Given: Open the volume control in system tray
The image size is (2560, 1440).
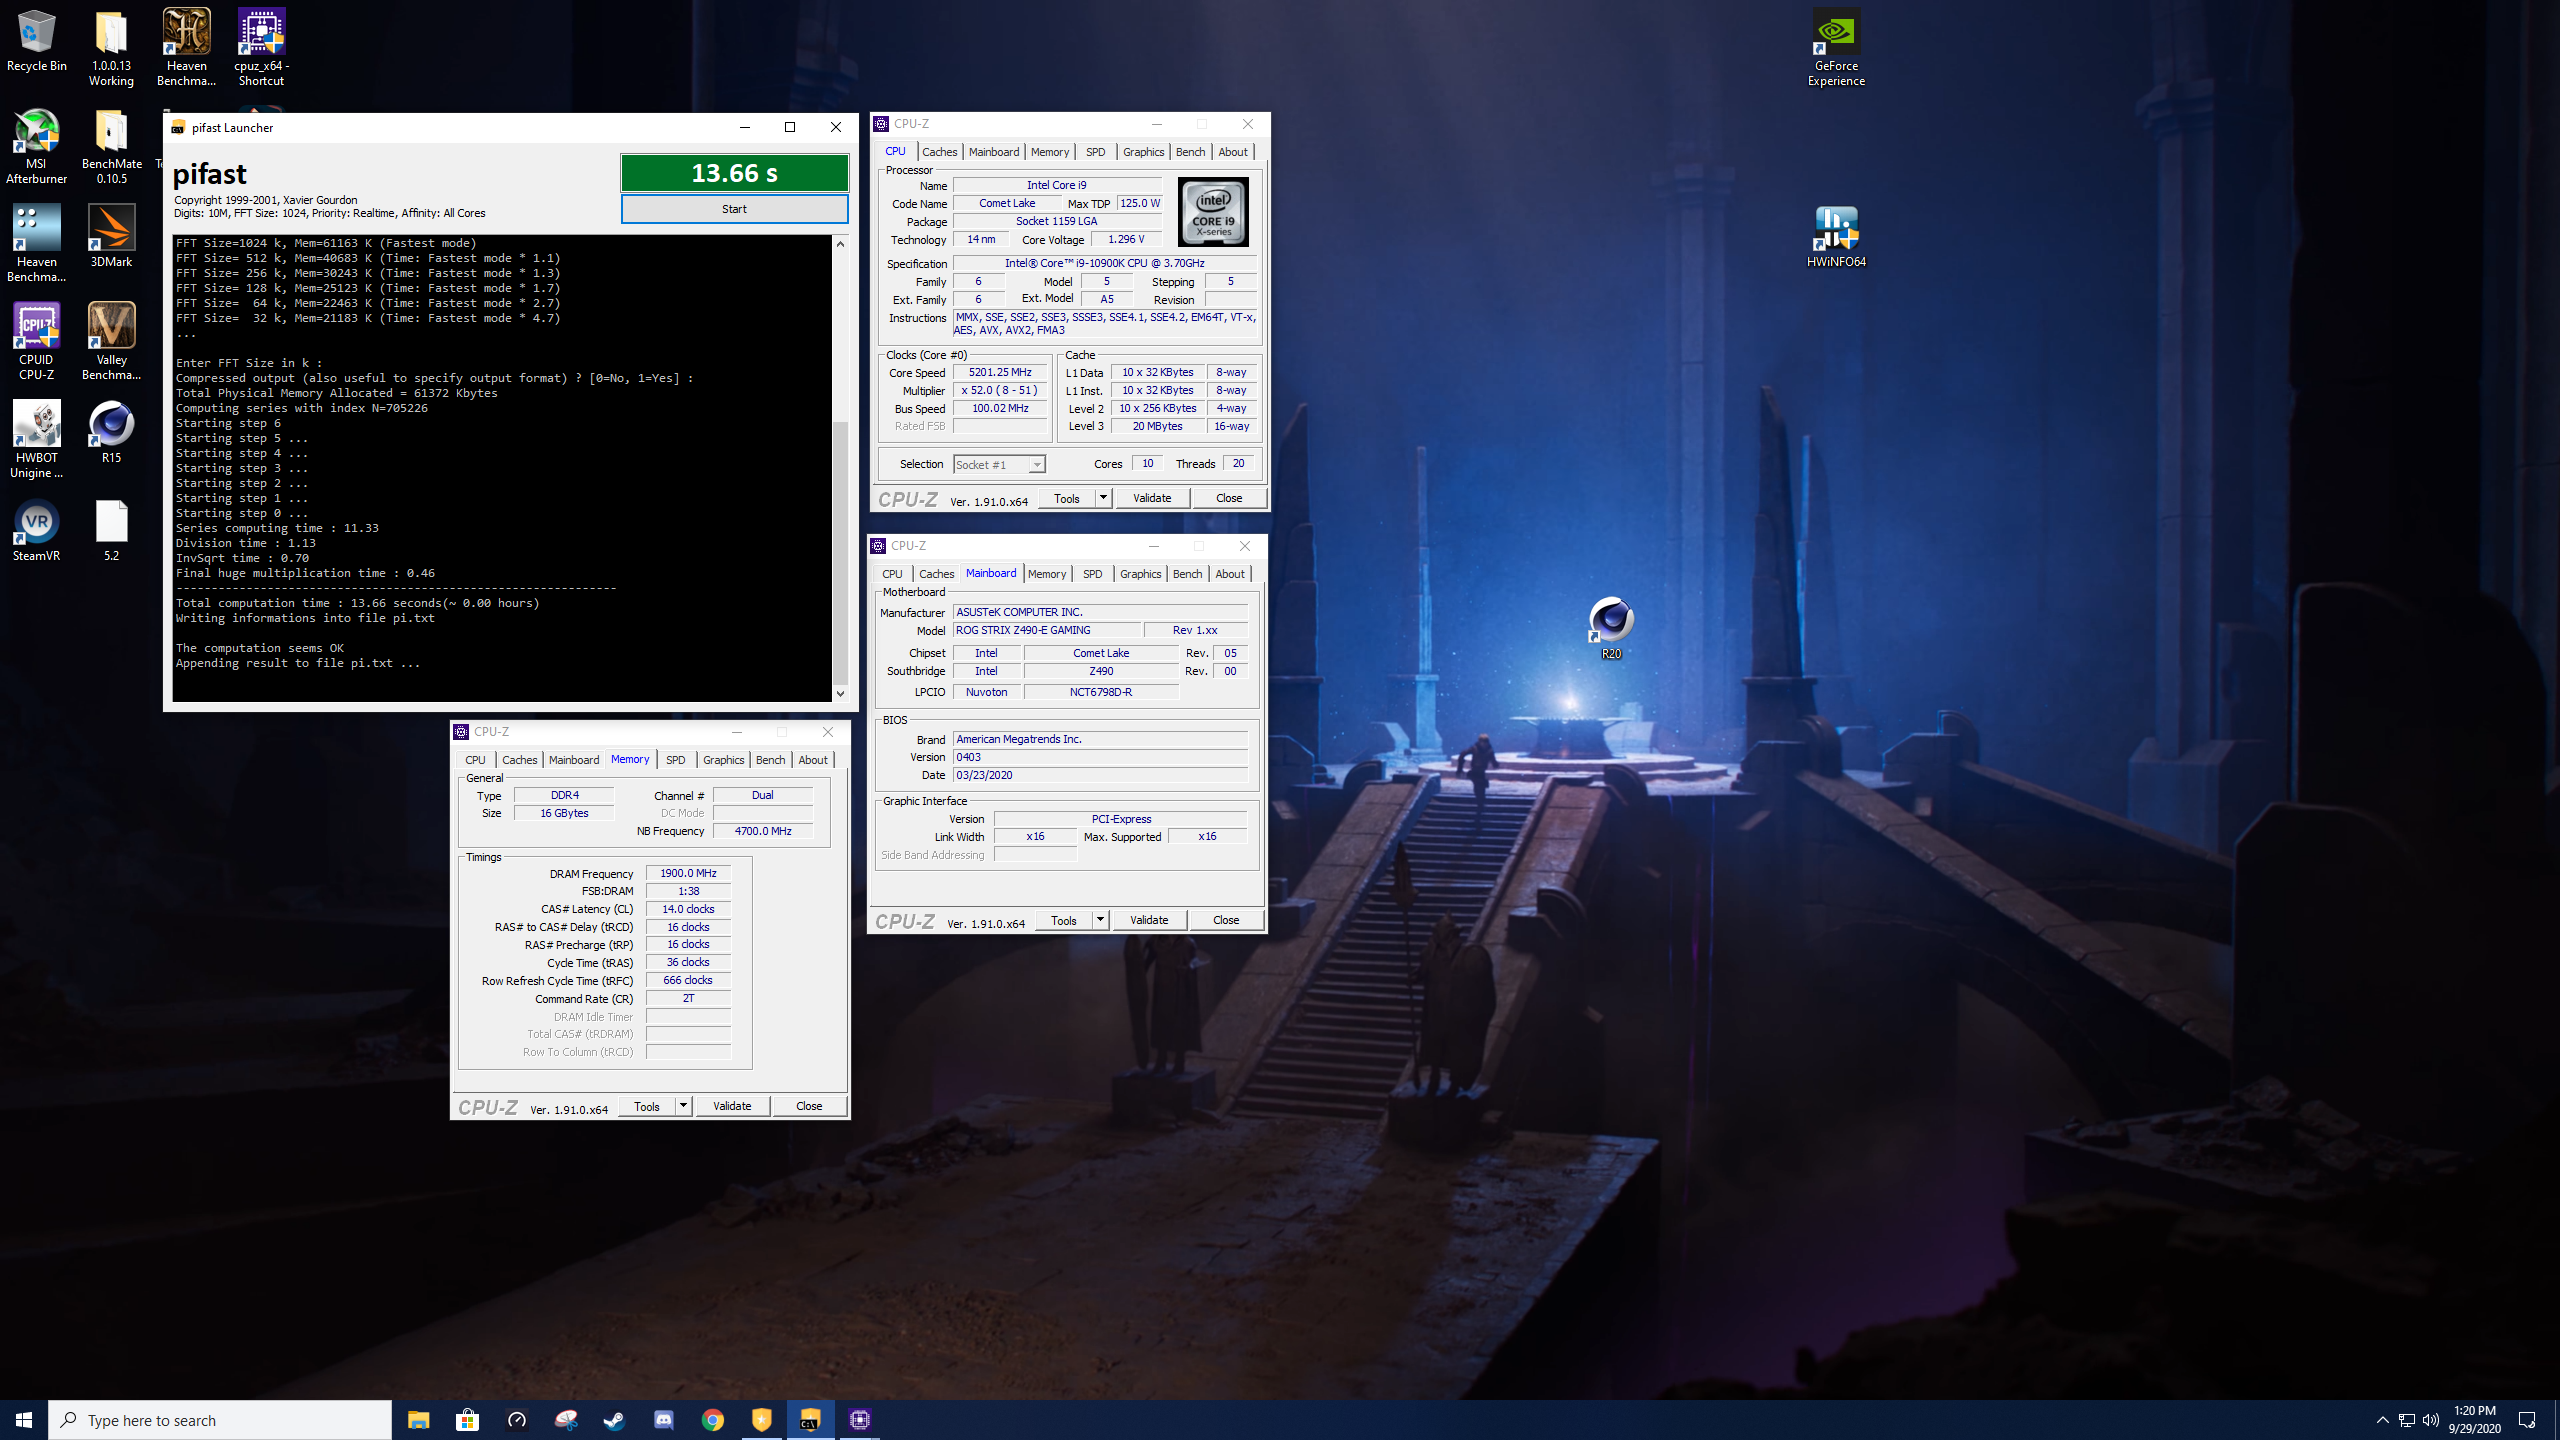Looking at the screenshot, I should coord(2431,1420).
